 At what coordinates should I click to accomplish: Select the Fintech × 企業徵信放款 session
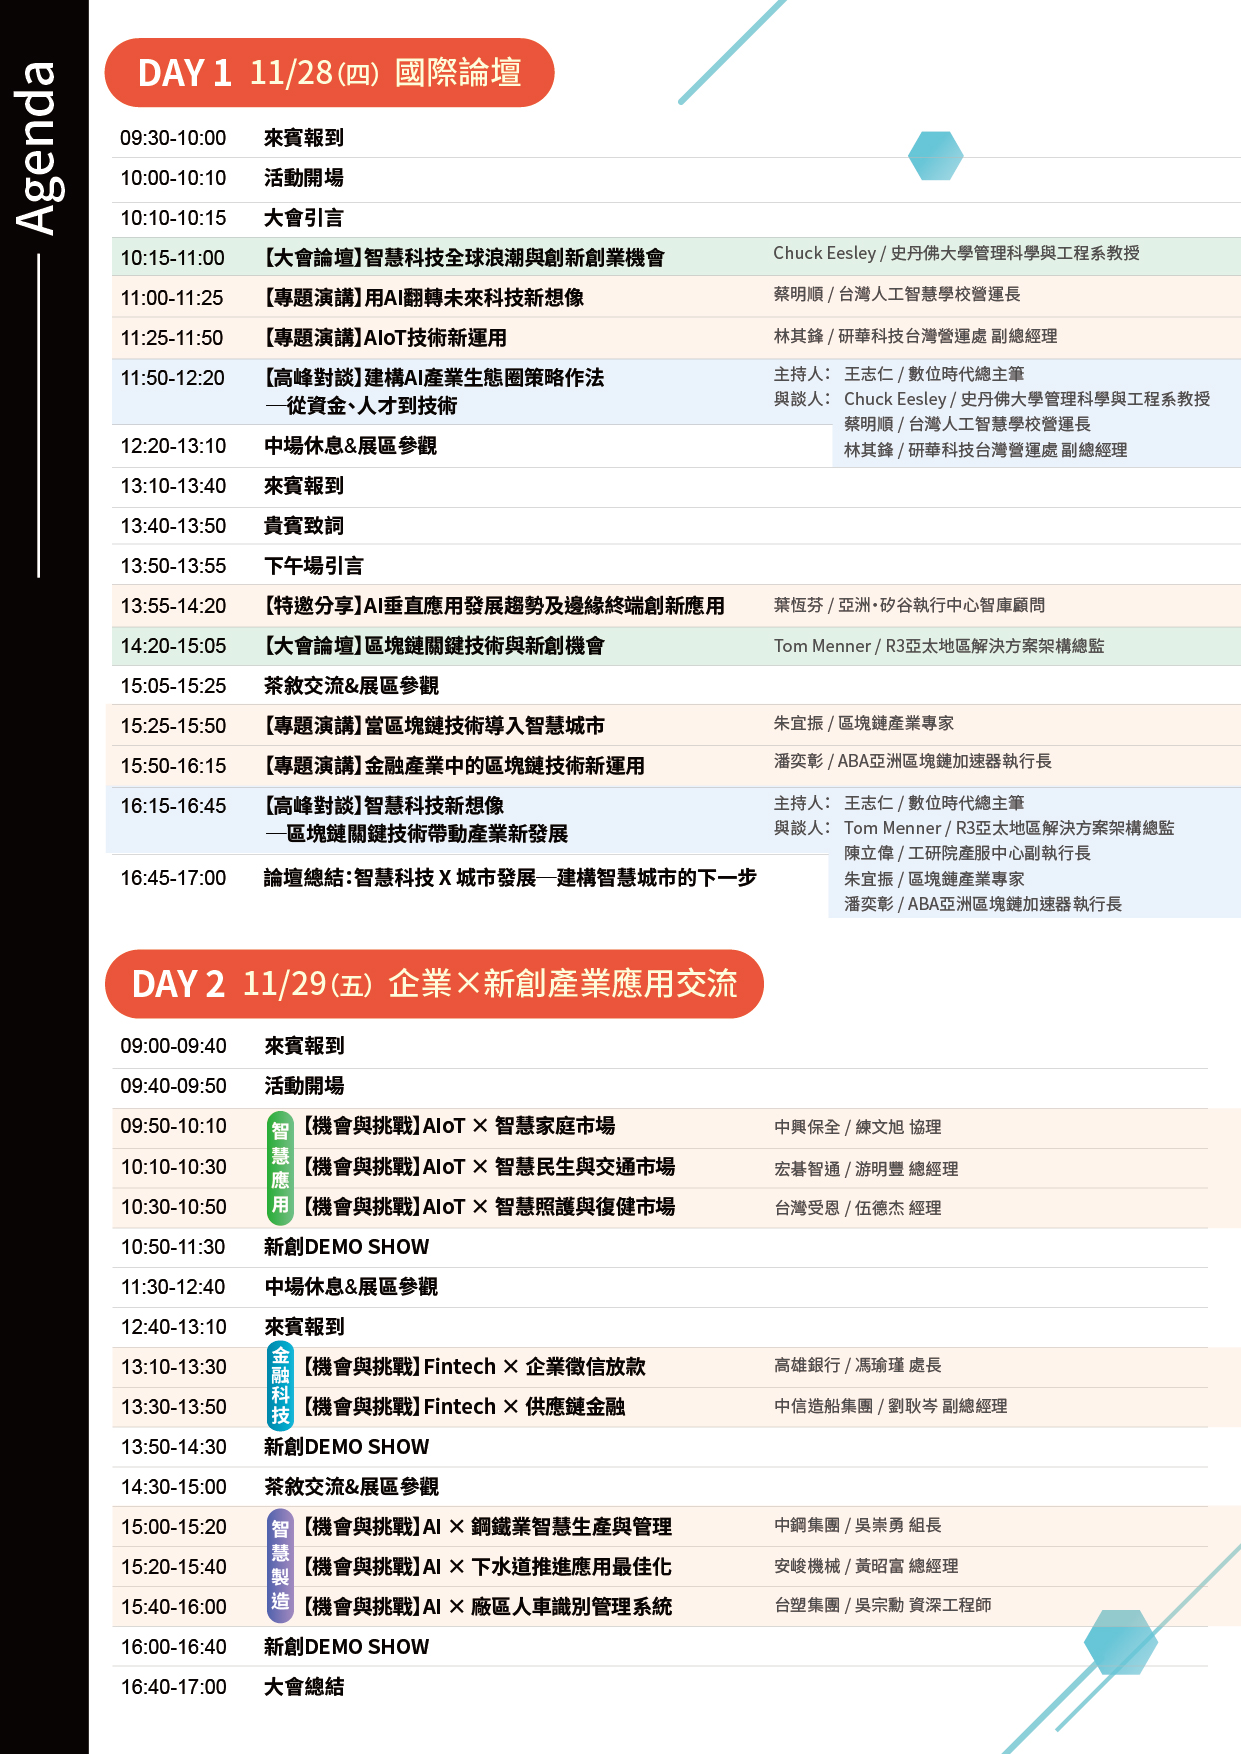(x=474, y=1367)
